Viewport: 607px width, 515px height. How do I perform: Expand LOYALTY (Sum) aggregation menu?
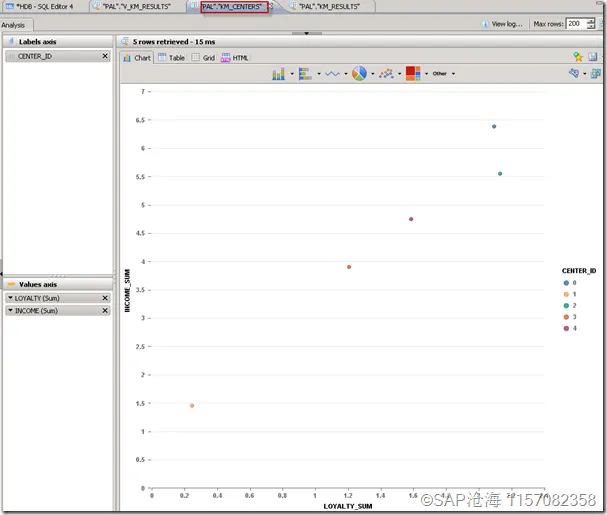10,298
